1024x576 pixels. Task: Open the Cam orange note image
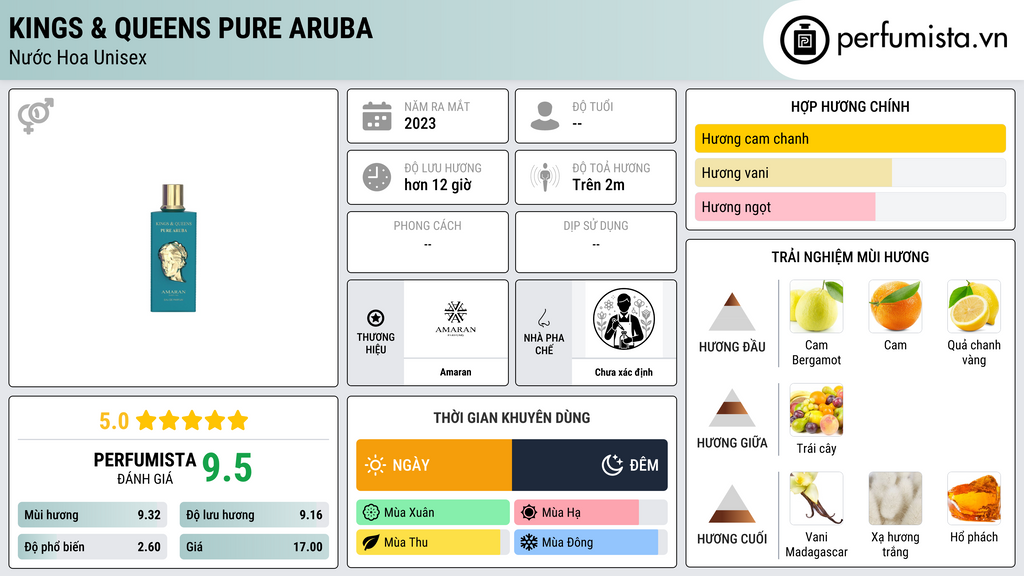895,306
